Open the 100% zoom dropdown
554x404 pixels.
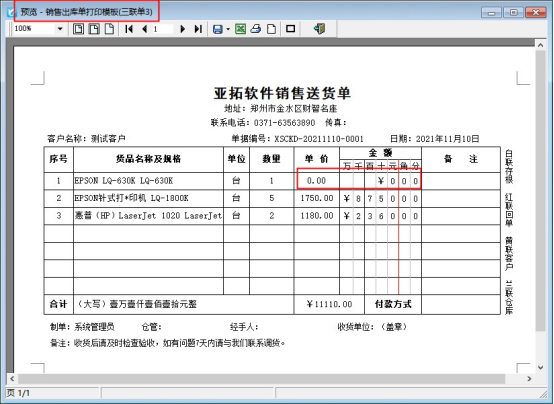60,29
